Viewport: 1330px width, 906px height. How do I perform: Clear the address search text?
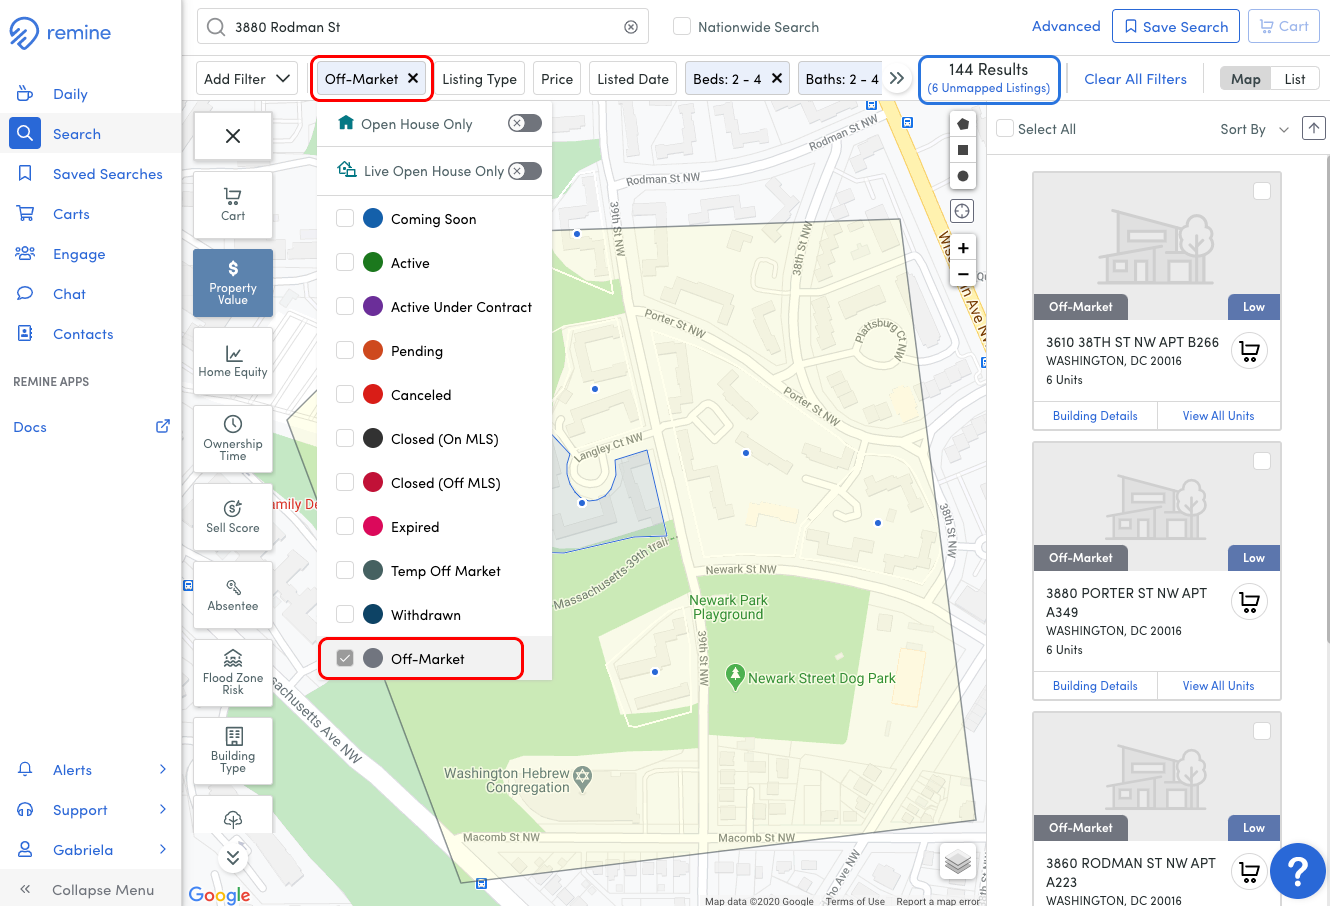point(631,27)
